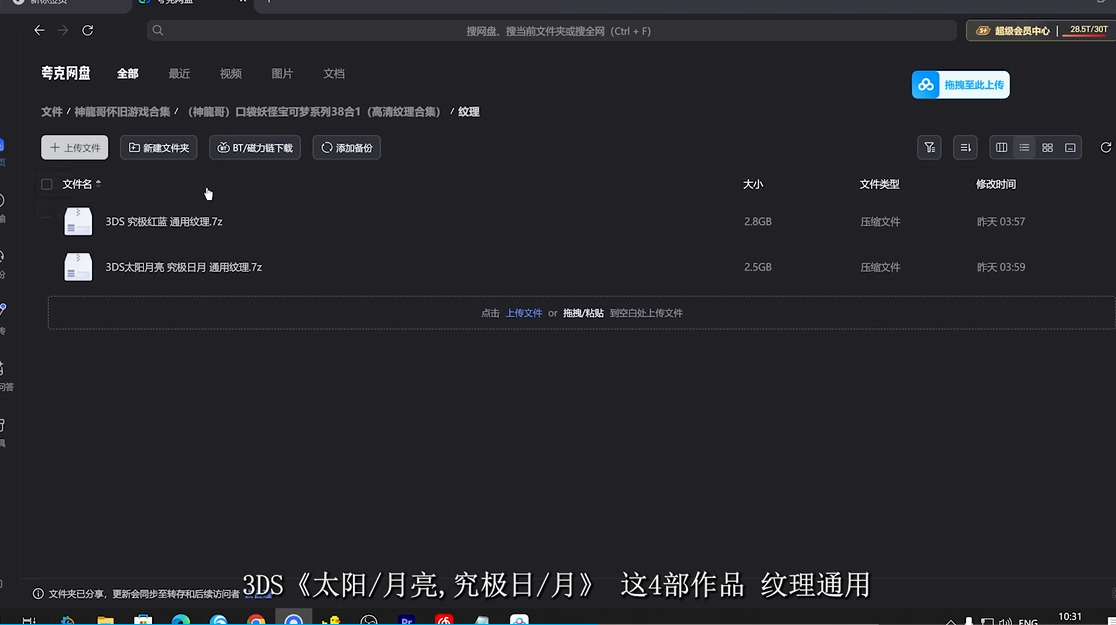The image size is (1116, 625).
Task: Open the filter icon above the file list
Action: [929, 147]
